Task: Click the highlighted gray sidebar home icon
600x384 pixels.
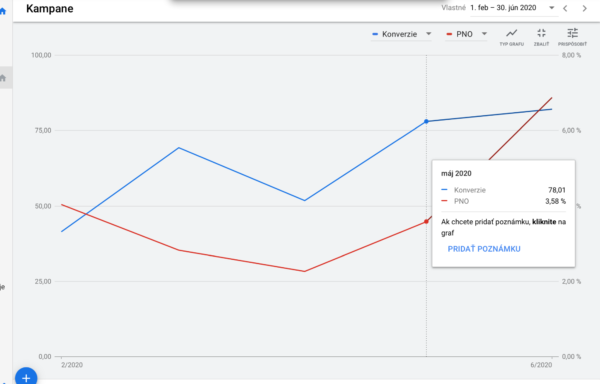Action: [3, 78]
